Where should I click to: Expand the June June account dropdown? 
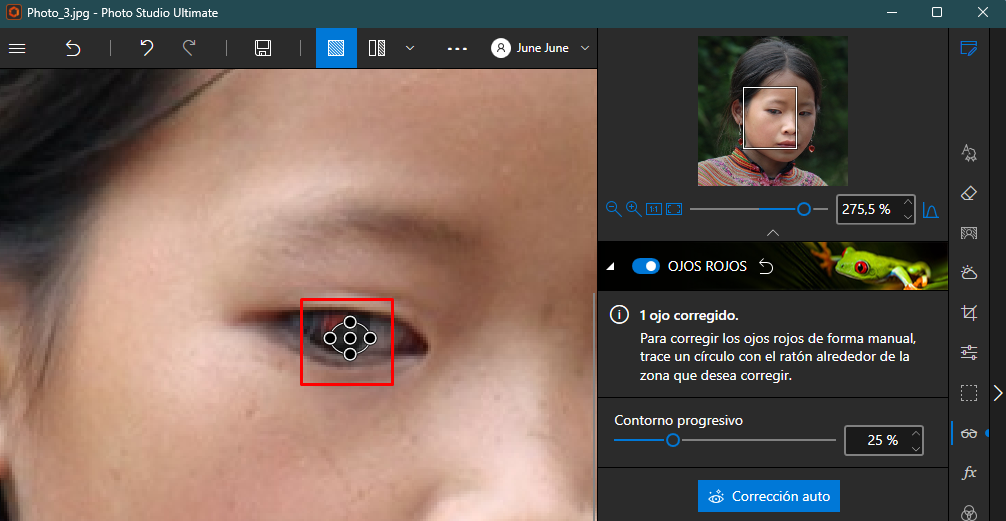[584, 48]
